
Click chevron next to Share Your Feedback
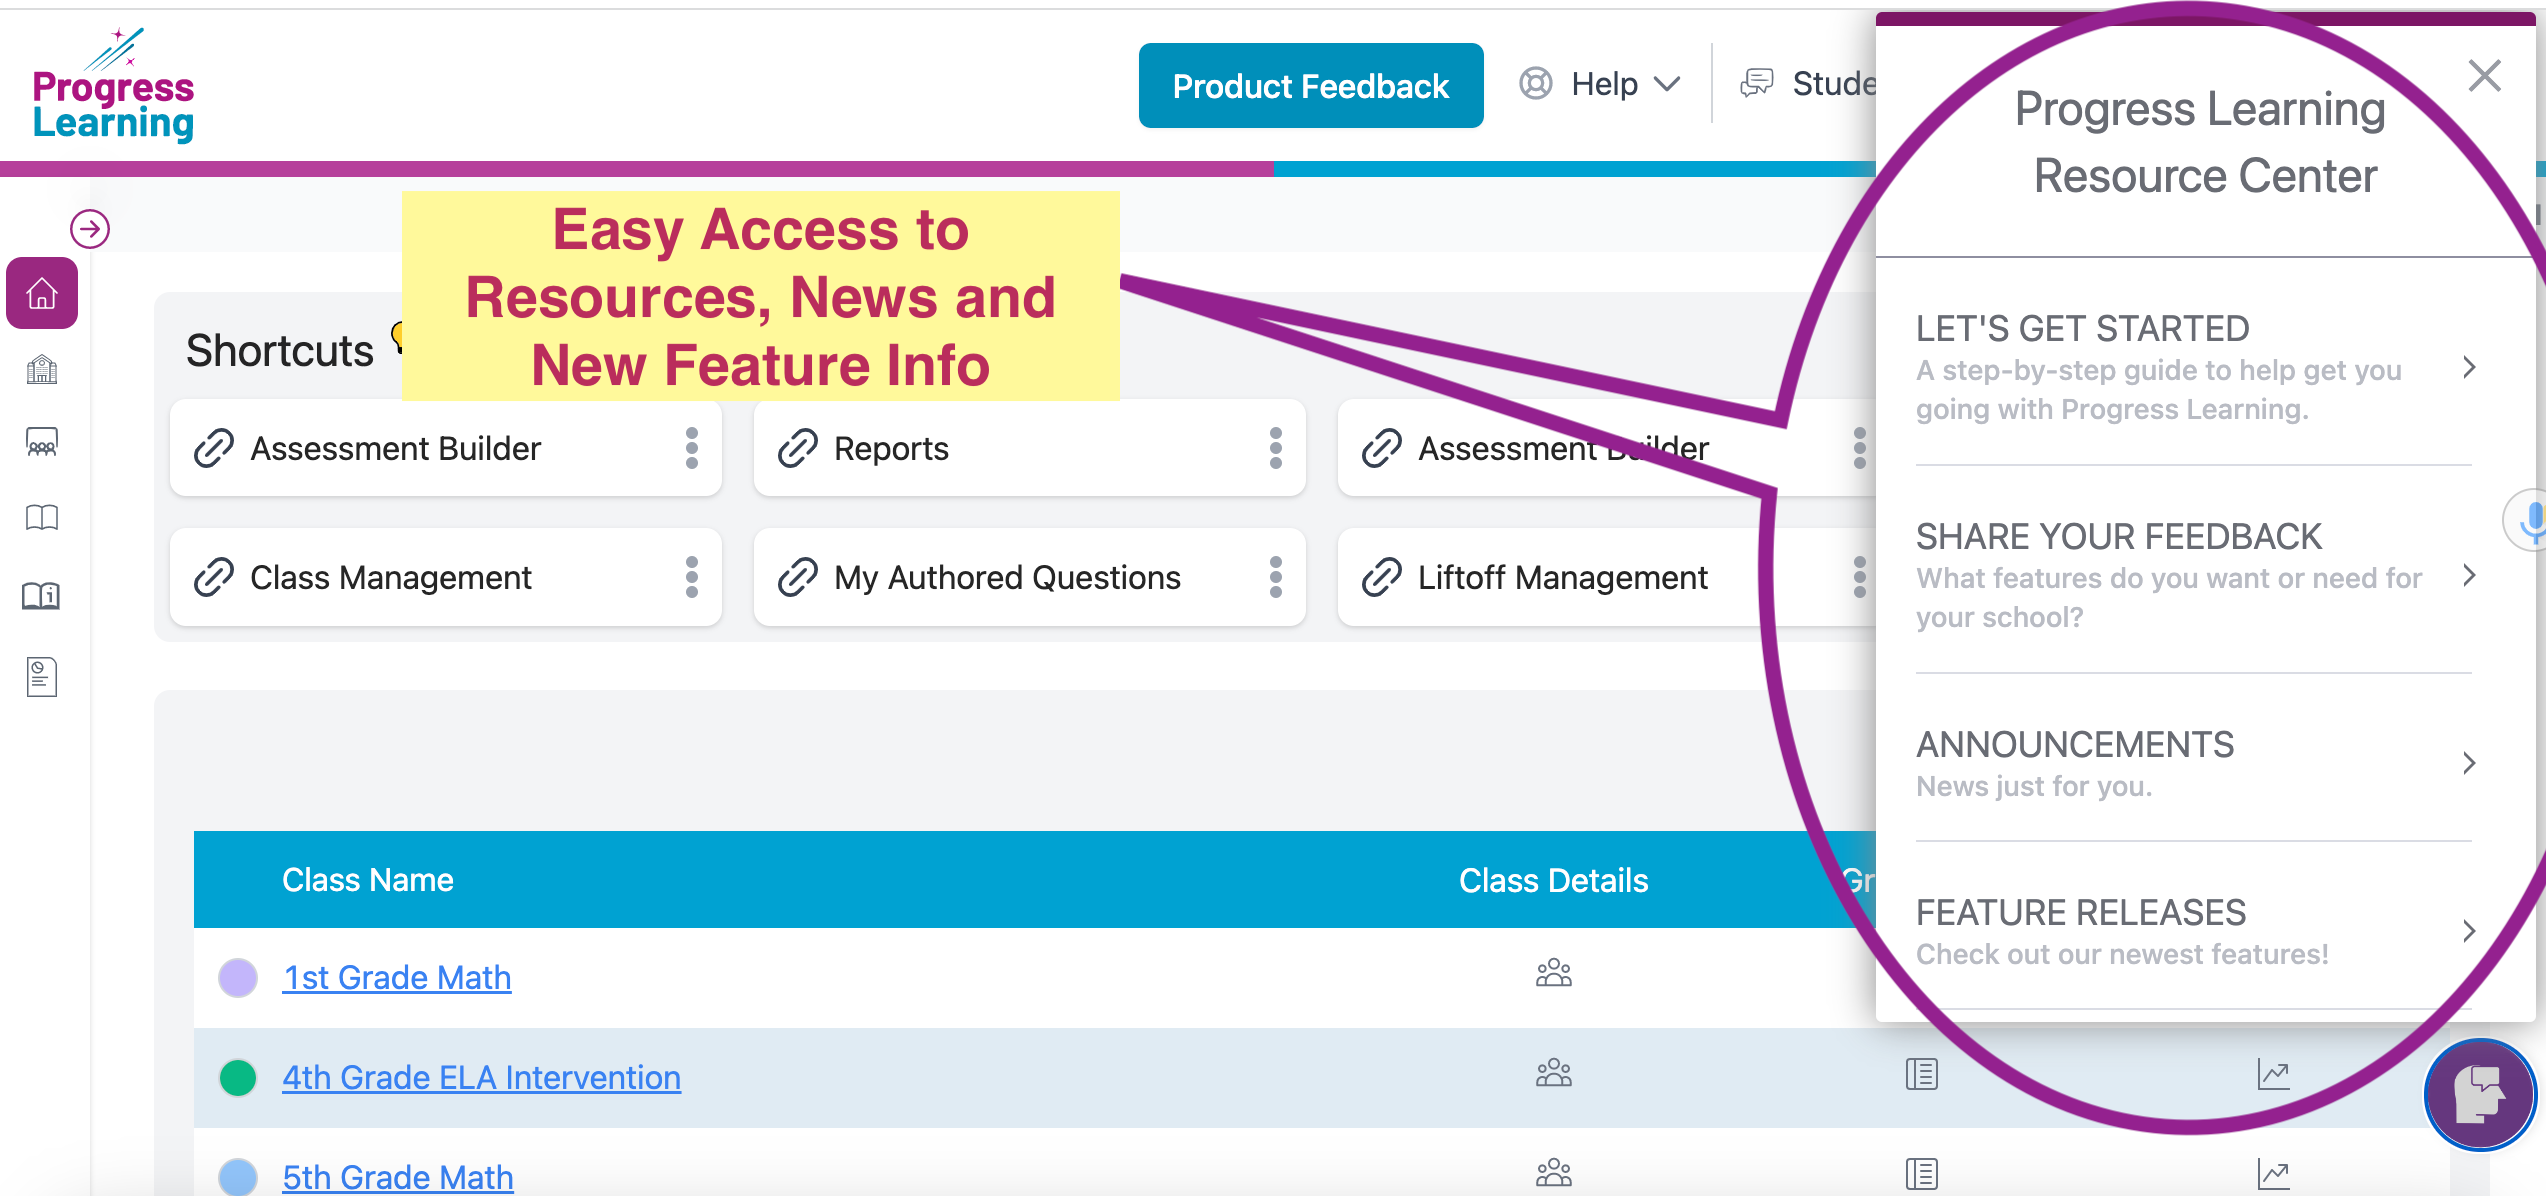(x=2469, y=576)
